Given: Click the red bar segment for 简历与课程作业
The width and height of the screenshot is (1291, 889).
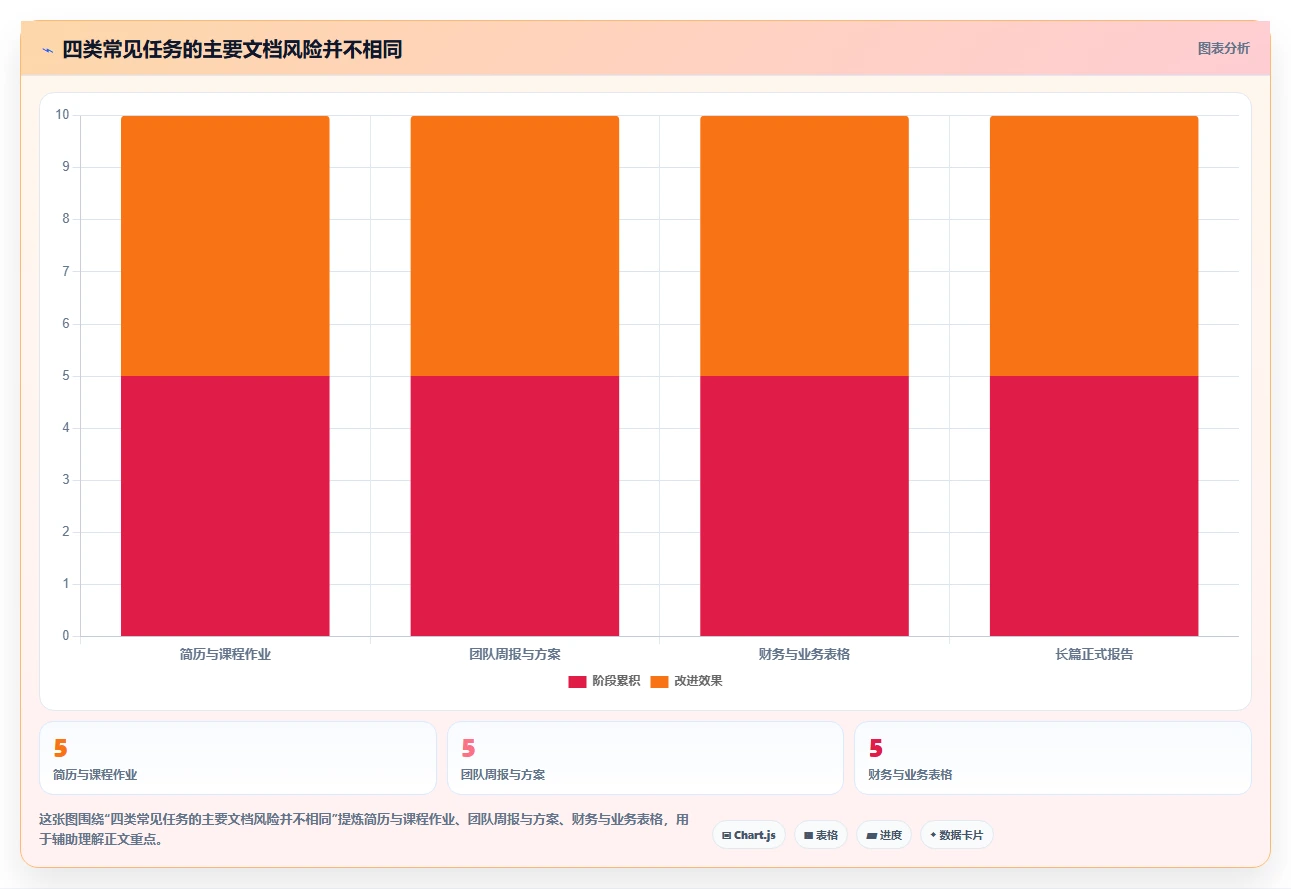Looking at the screenshot, I should pyautogui.click(x=225, y=506).
